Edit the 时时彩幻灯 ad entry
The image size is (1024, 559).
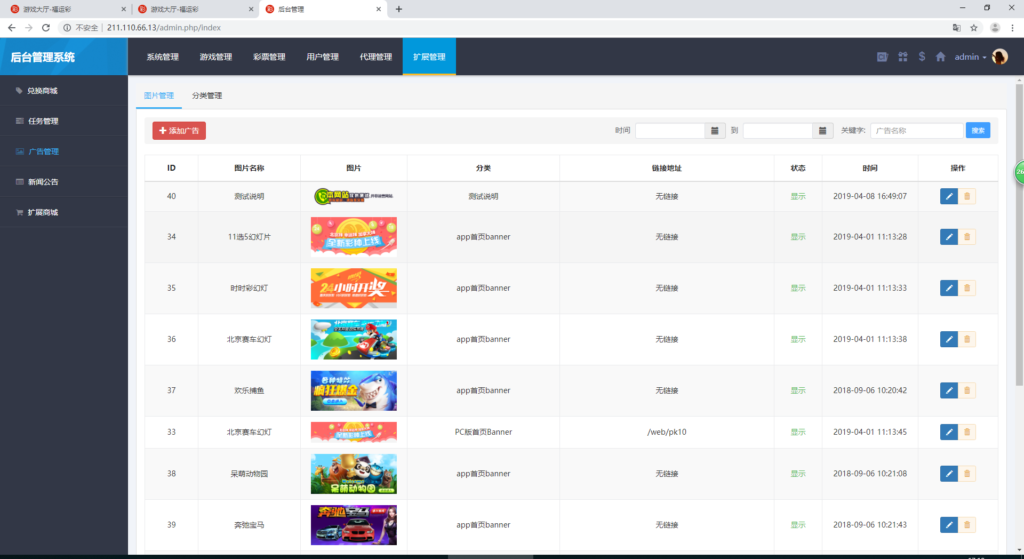coord(948,288)
